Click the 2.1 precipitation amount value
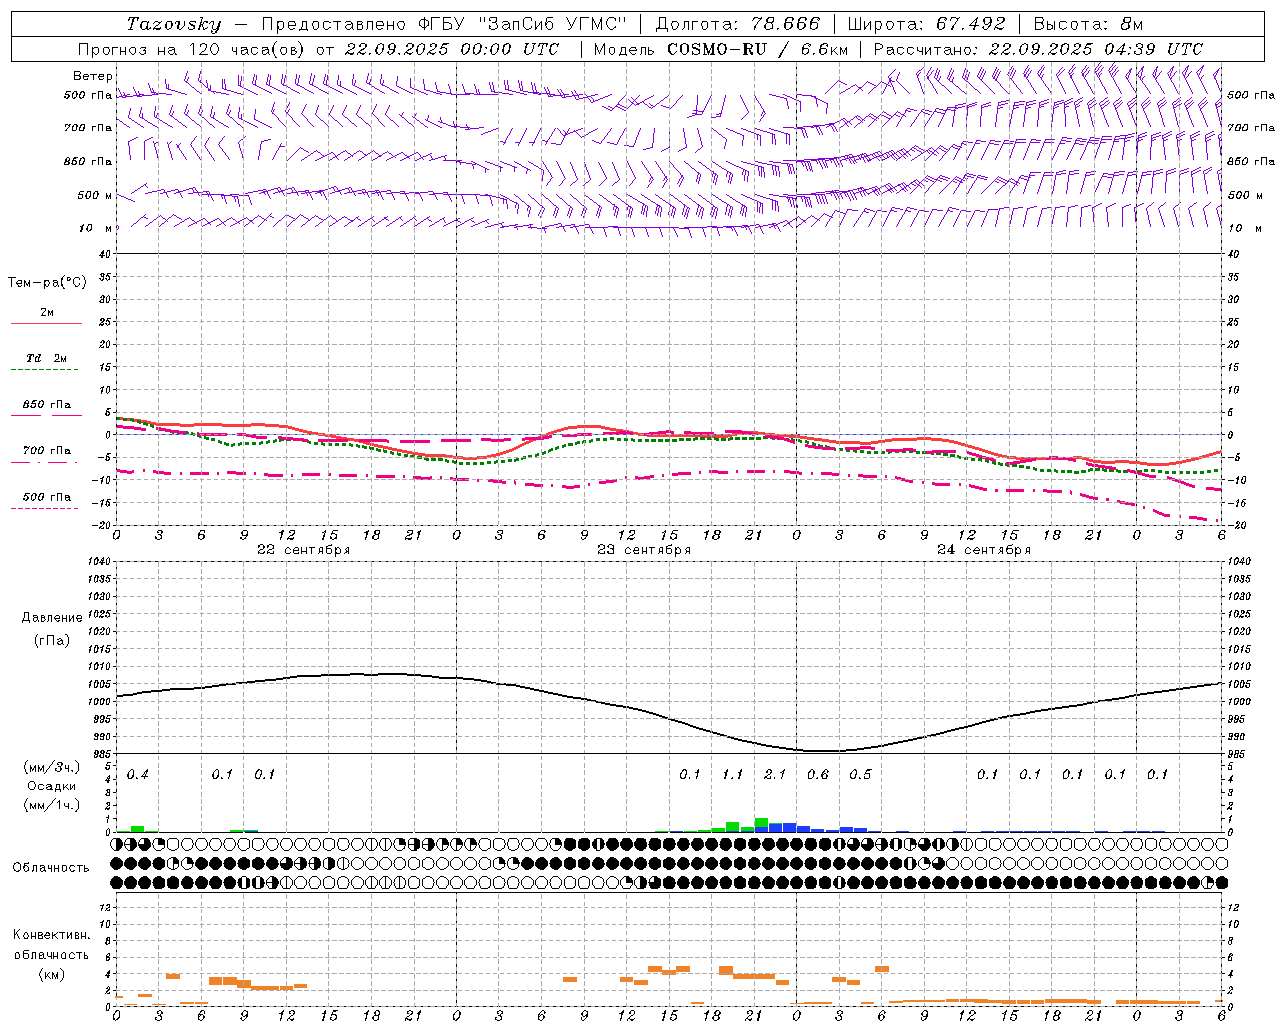Screen dimensions: 1280x1024 [775, 775]
